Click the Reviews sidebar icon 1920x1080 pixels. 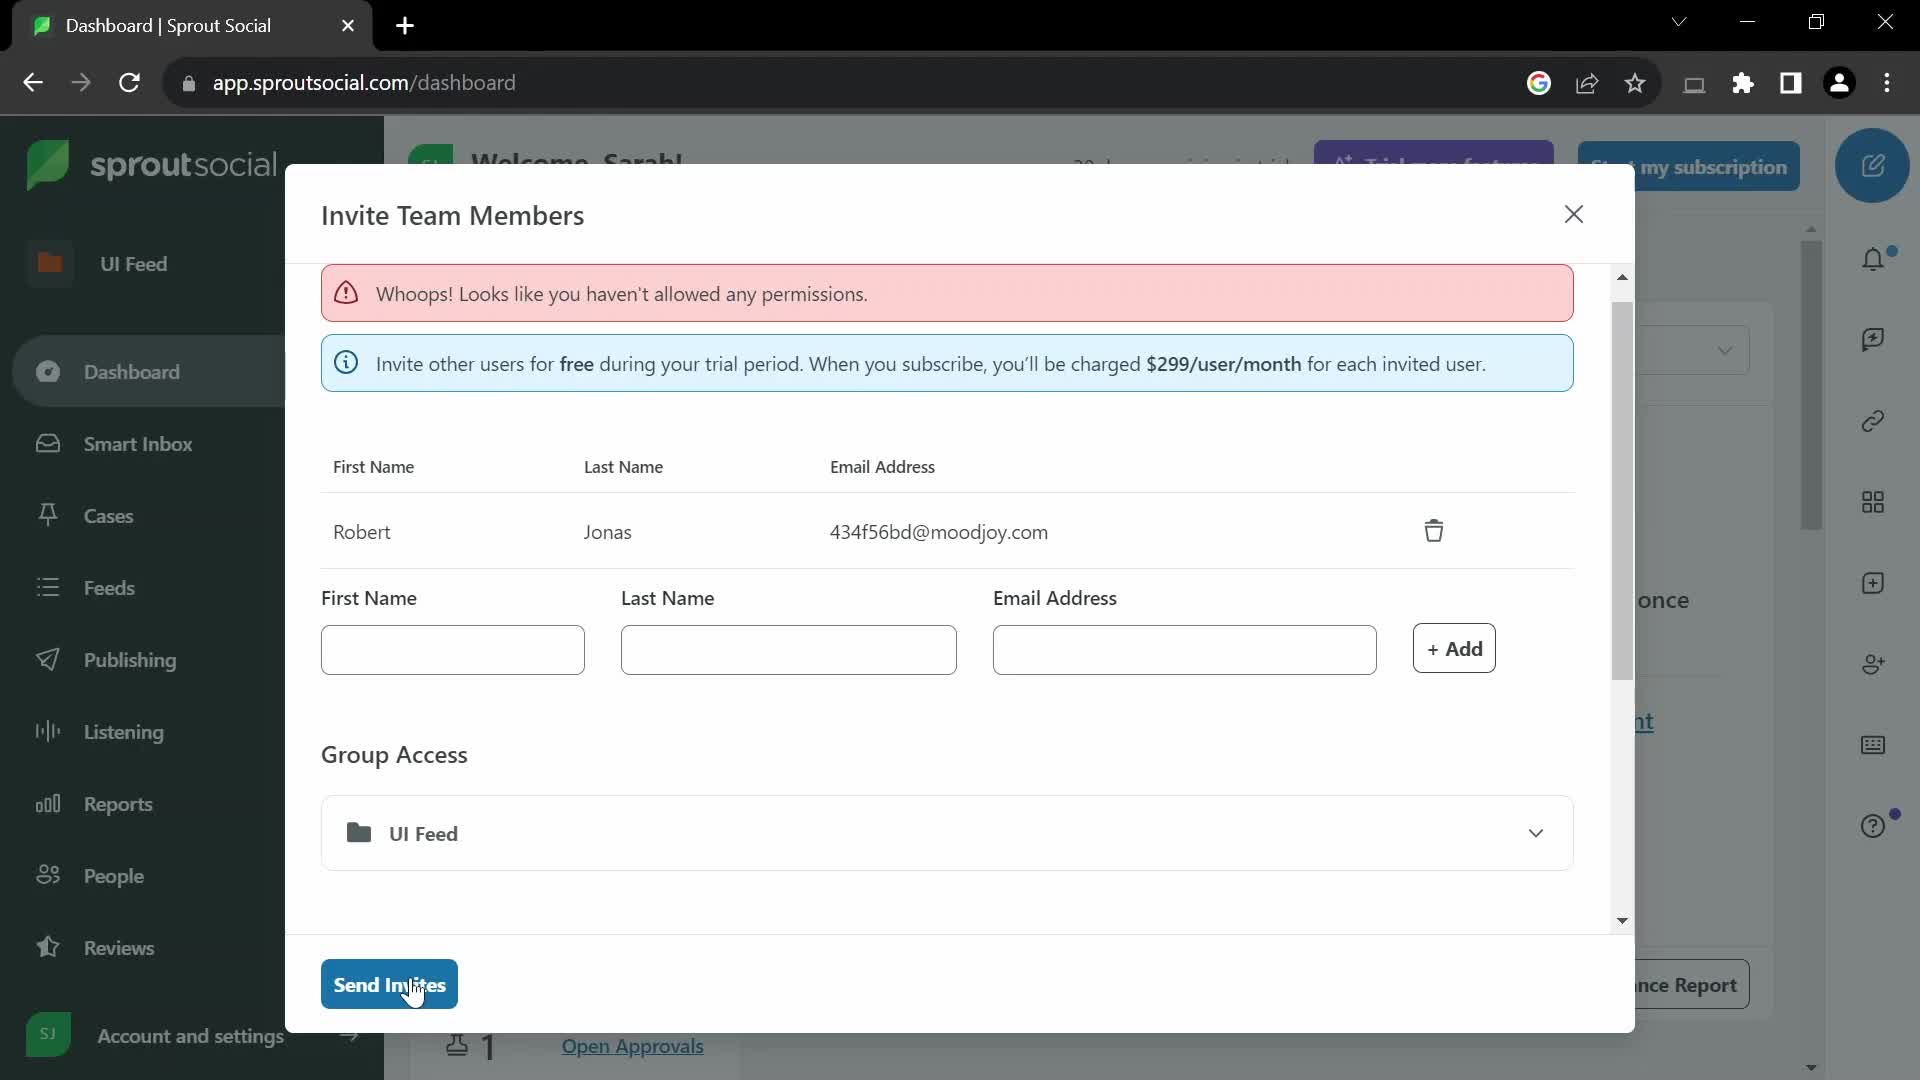coord(47,947)
